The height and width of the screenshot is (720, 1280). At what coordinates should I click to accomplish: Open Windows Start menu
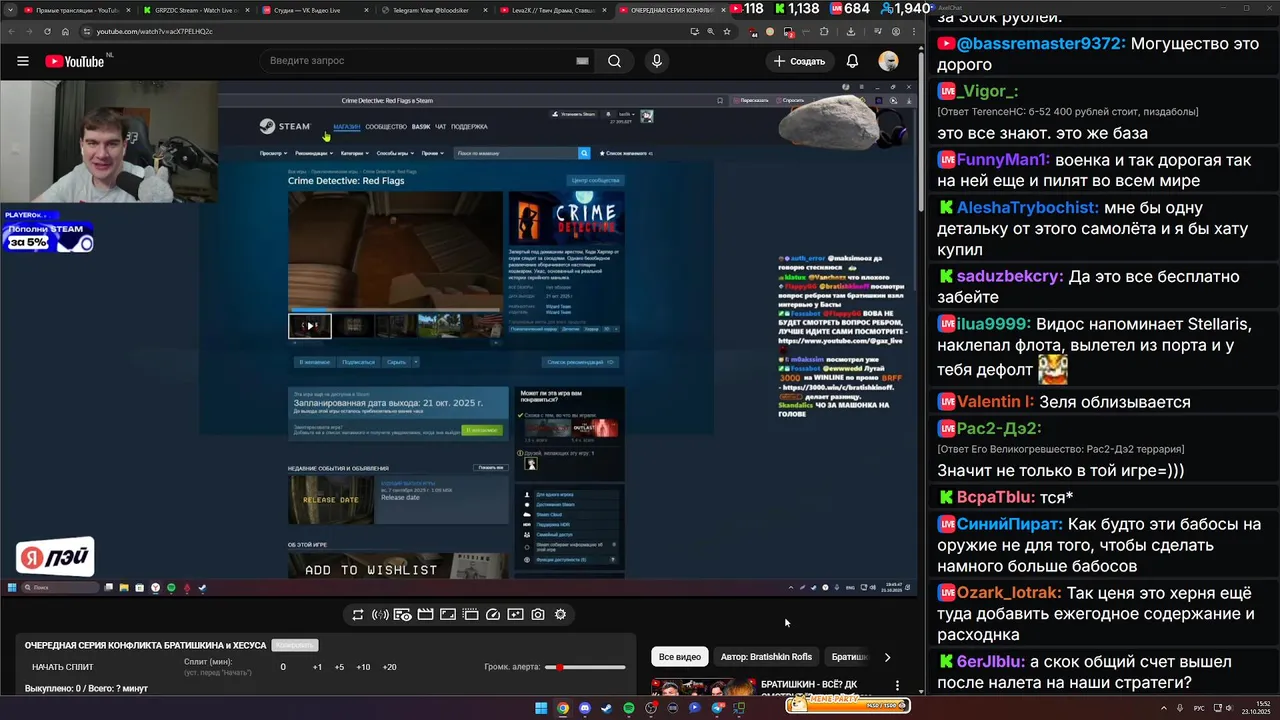pyautogui.click(x=541, y=708)
